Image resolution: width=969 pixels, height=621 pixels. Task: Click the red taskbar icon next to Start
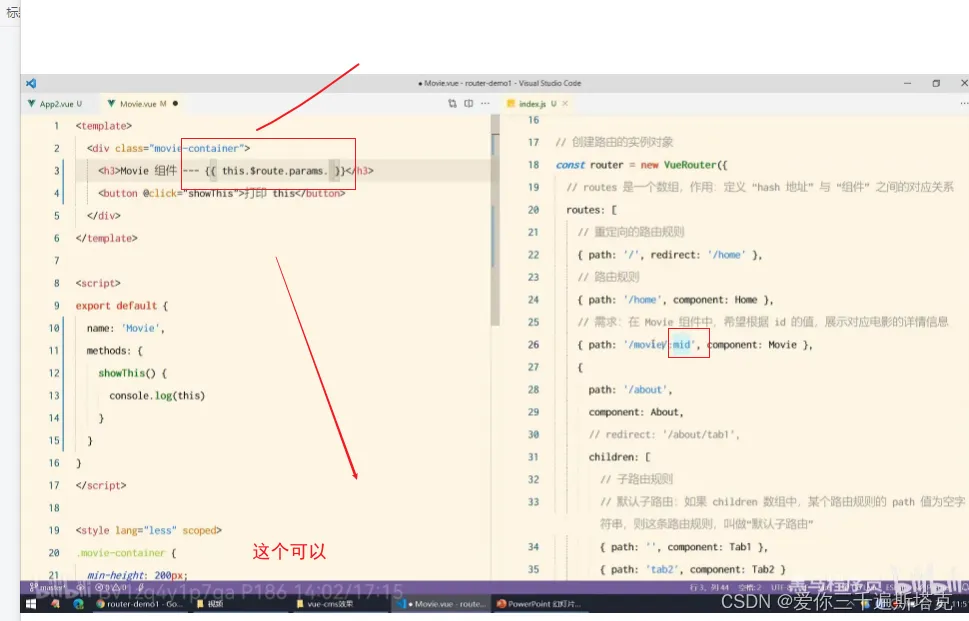coord(56,604)
